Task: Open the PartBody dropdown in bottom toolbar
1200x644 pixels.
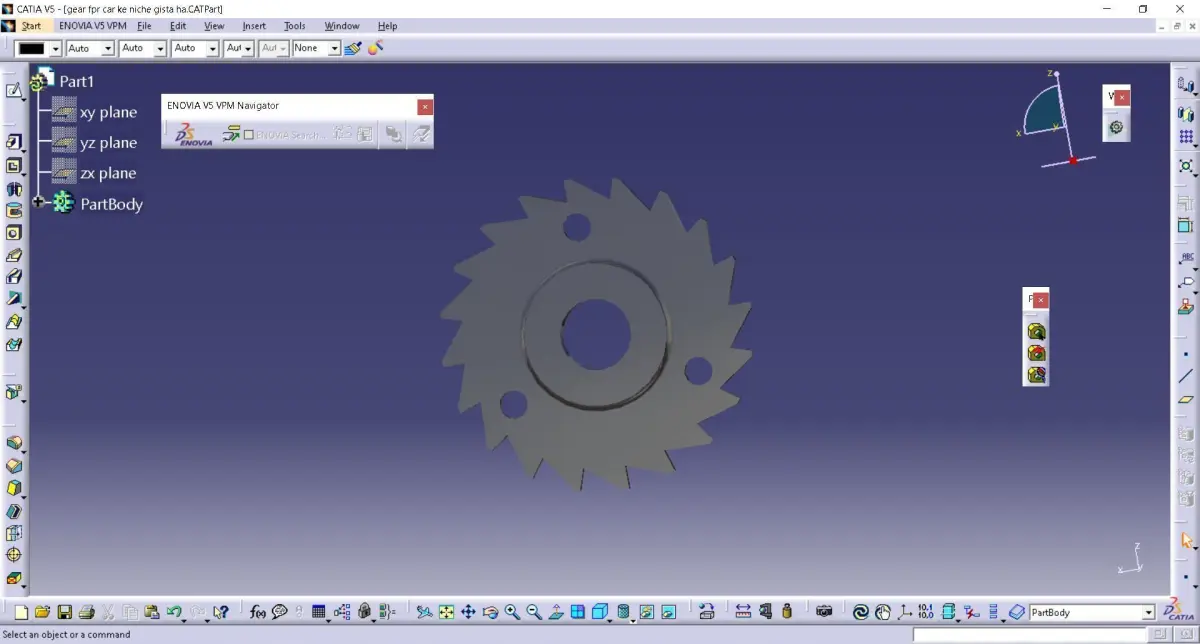Action: 1149,612
